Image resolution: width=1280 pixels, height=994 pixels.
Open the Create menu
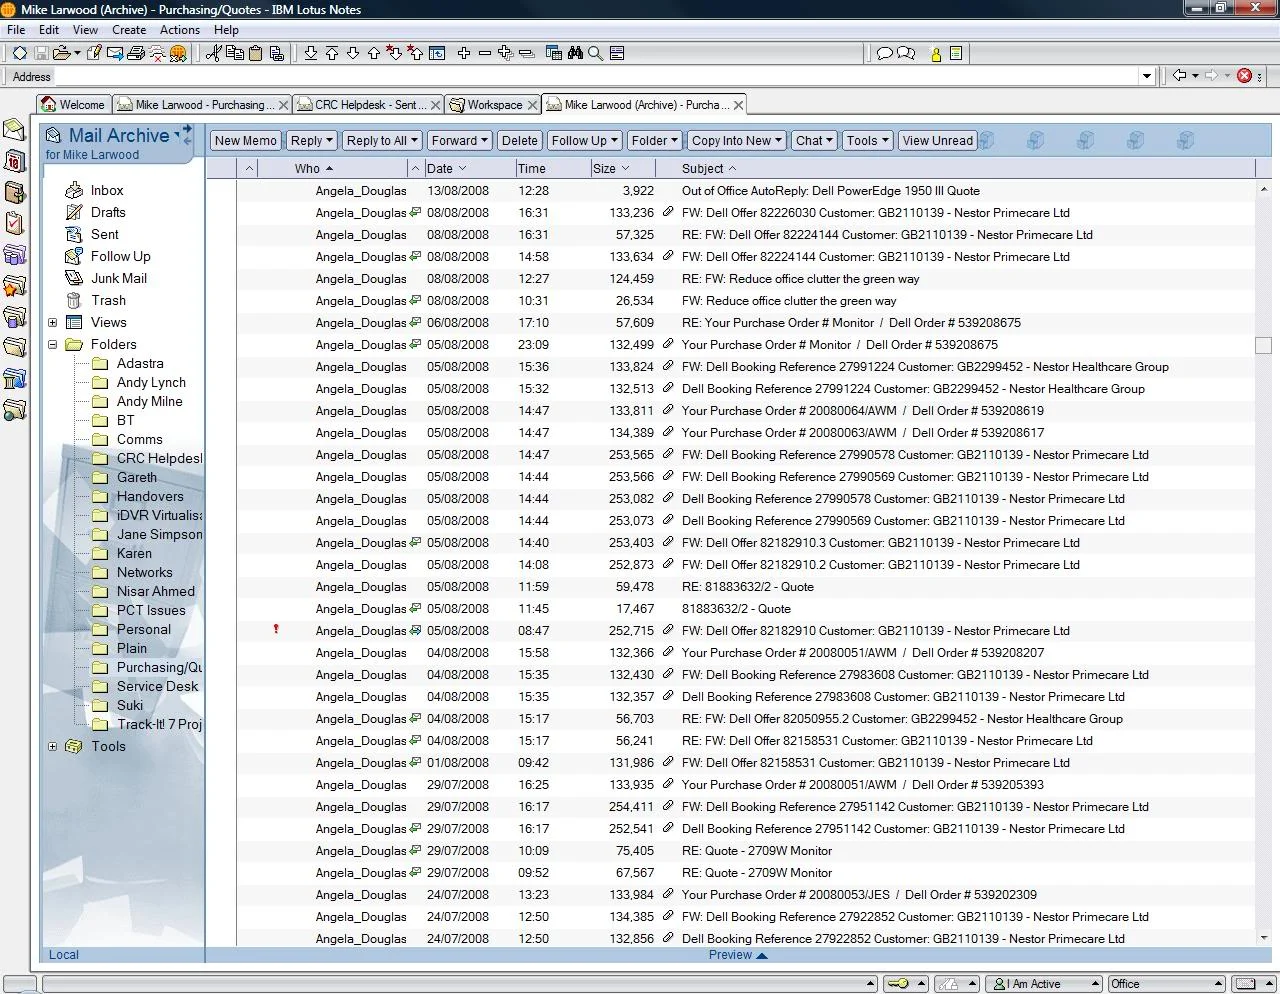(129, 30)
